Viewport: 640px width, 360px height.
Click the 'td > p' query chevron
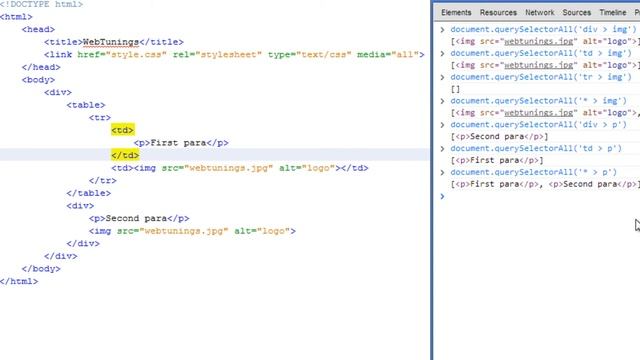(x=442, y=149)
